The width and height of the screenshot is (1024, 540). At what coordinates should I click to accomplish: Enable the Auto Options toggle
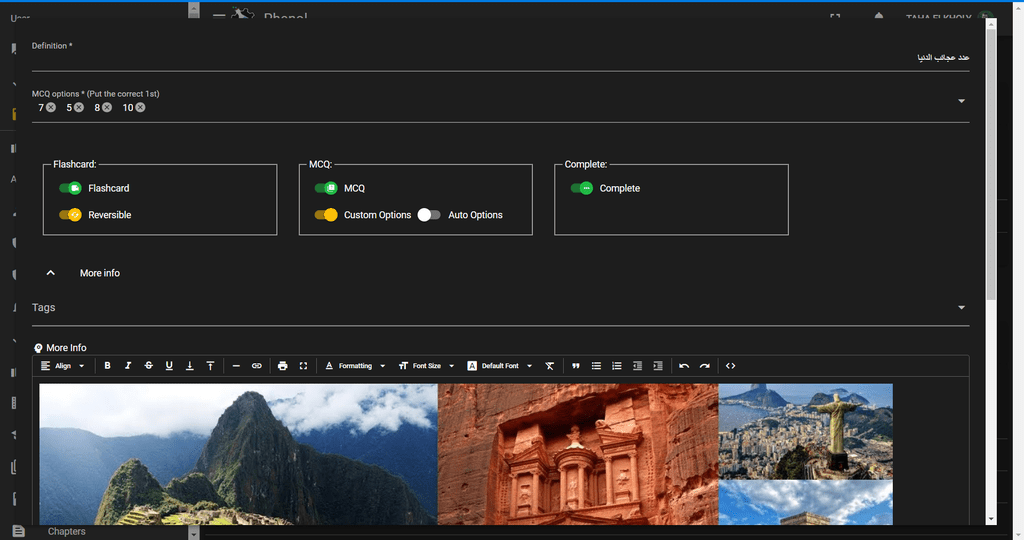tap(429, 215)
